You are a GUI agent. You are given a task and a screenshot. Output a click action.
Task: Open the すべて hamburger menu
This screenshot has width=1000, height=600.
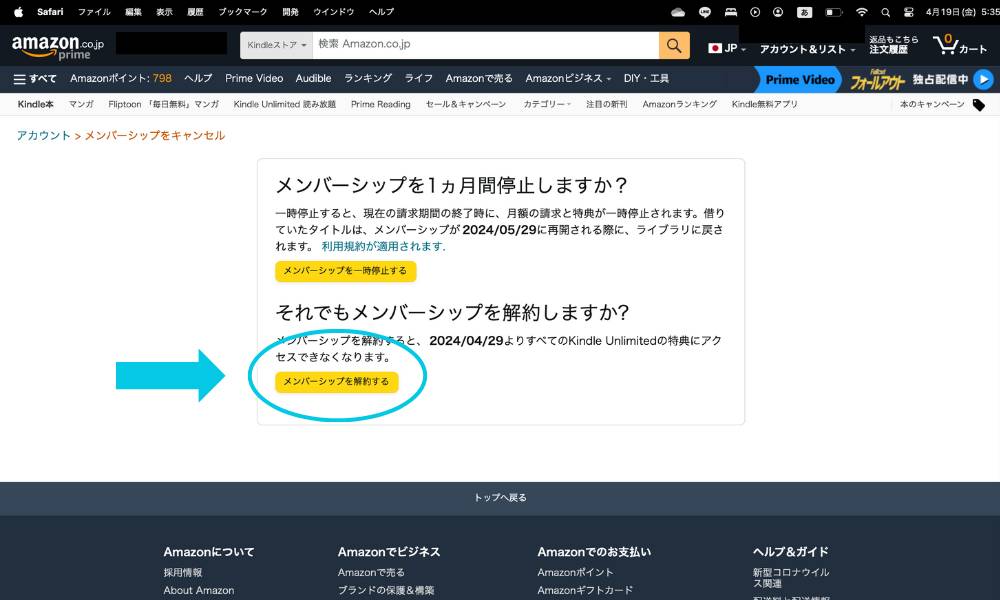point(35,79)
